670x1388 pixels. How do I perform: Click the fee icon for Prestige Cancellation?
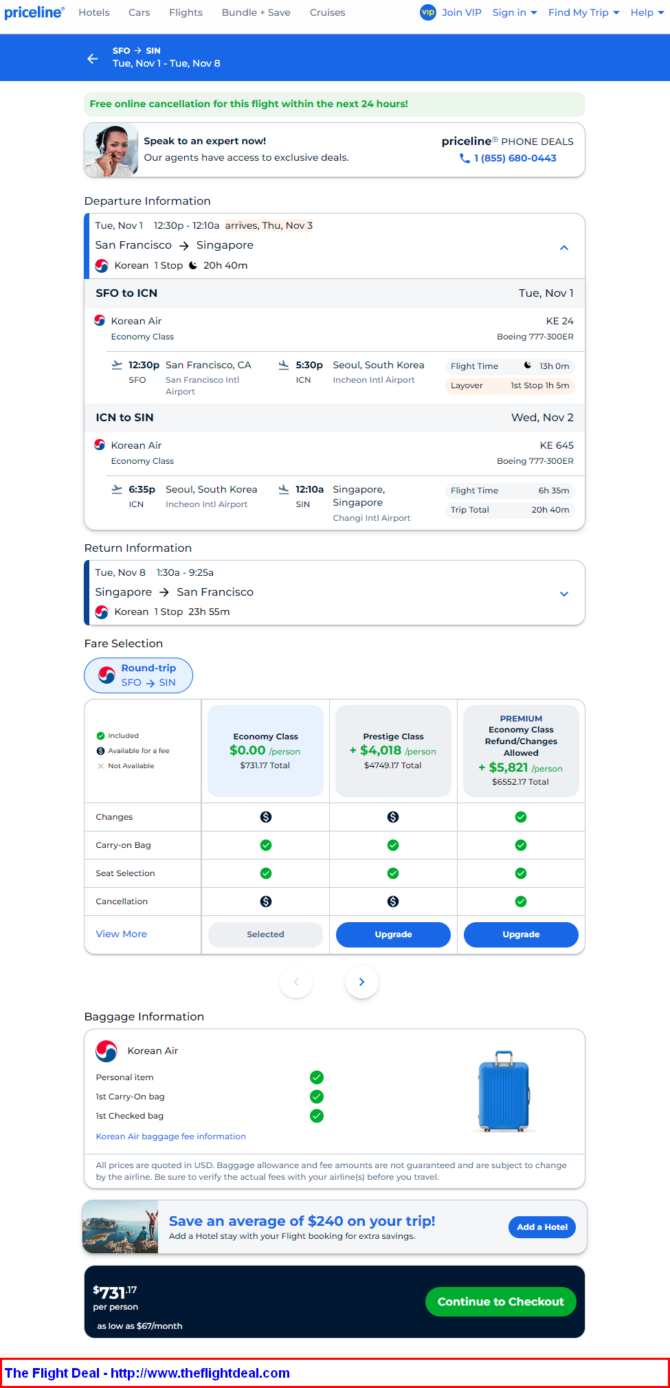click(393, 901)
